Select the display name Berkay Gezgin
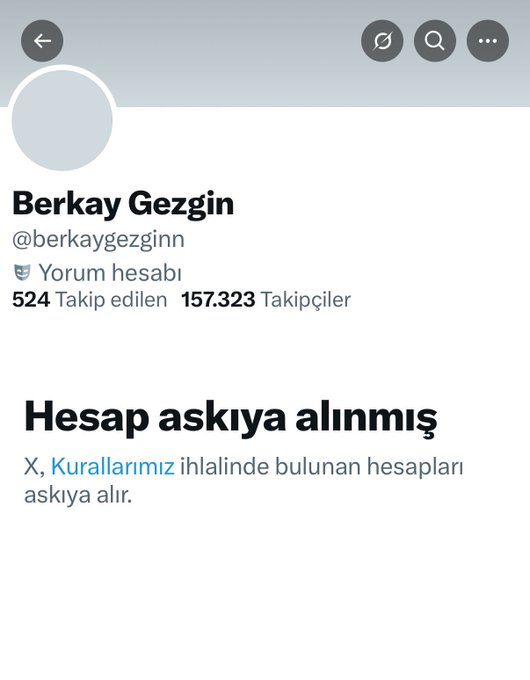 [123, 203]
